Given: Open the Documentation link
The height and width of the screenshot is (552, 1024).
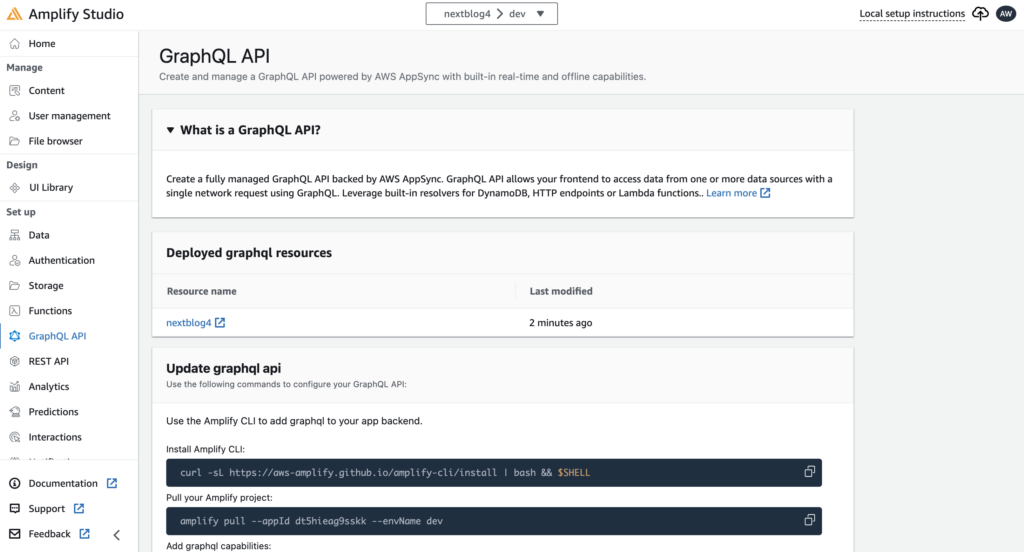Looking at the screenshot, I should (x=63, y=483).
